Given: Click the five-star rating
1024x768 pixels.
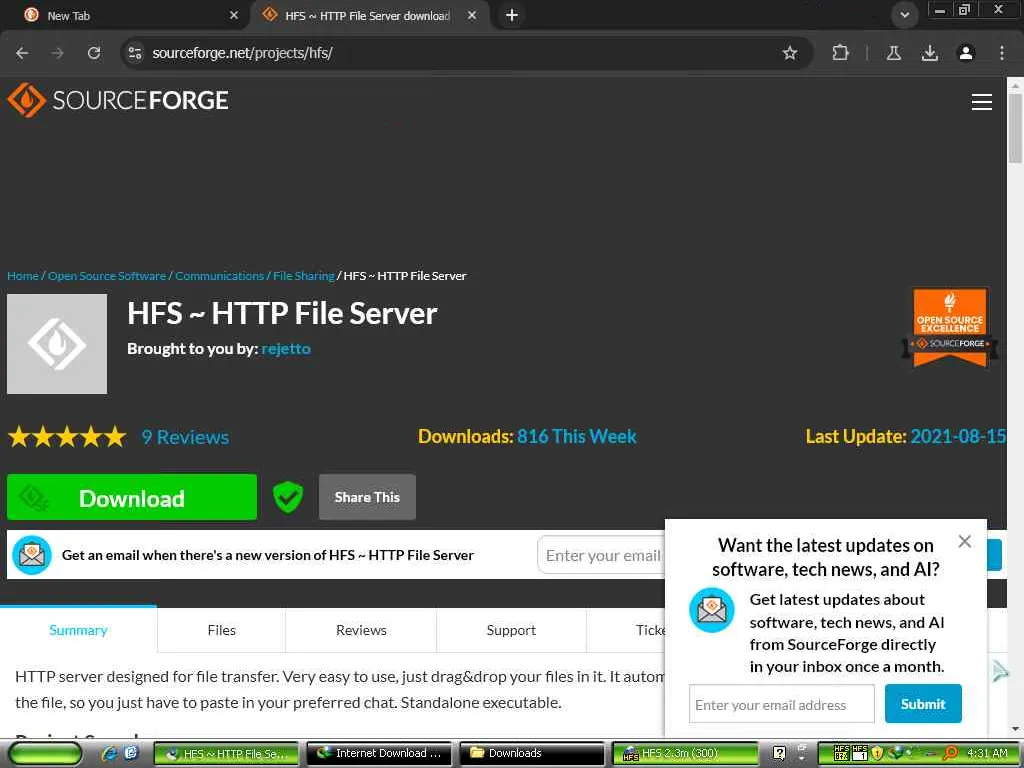Looking at the screenshot, I should pyautogui.click(x=67, y=436).
